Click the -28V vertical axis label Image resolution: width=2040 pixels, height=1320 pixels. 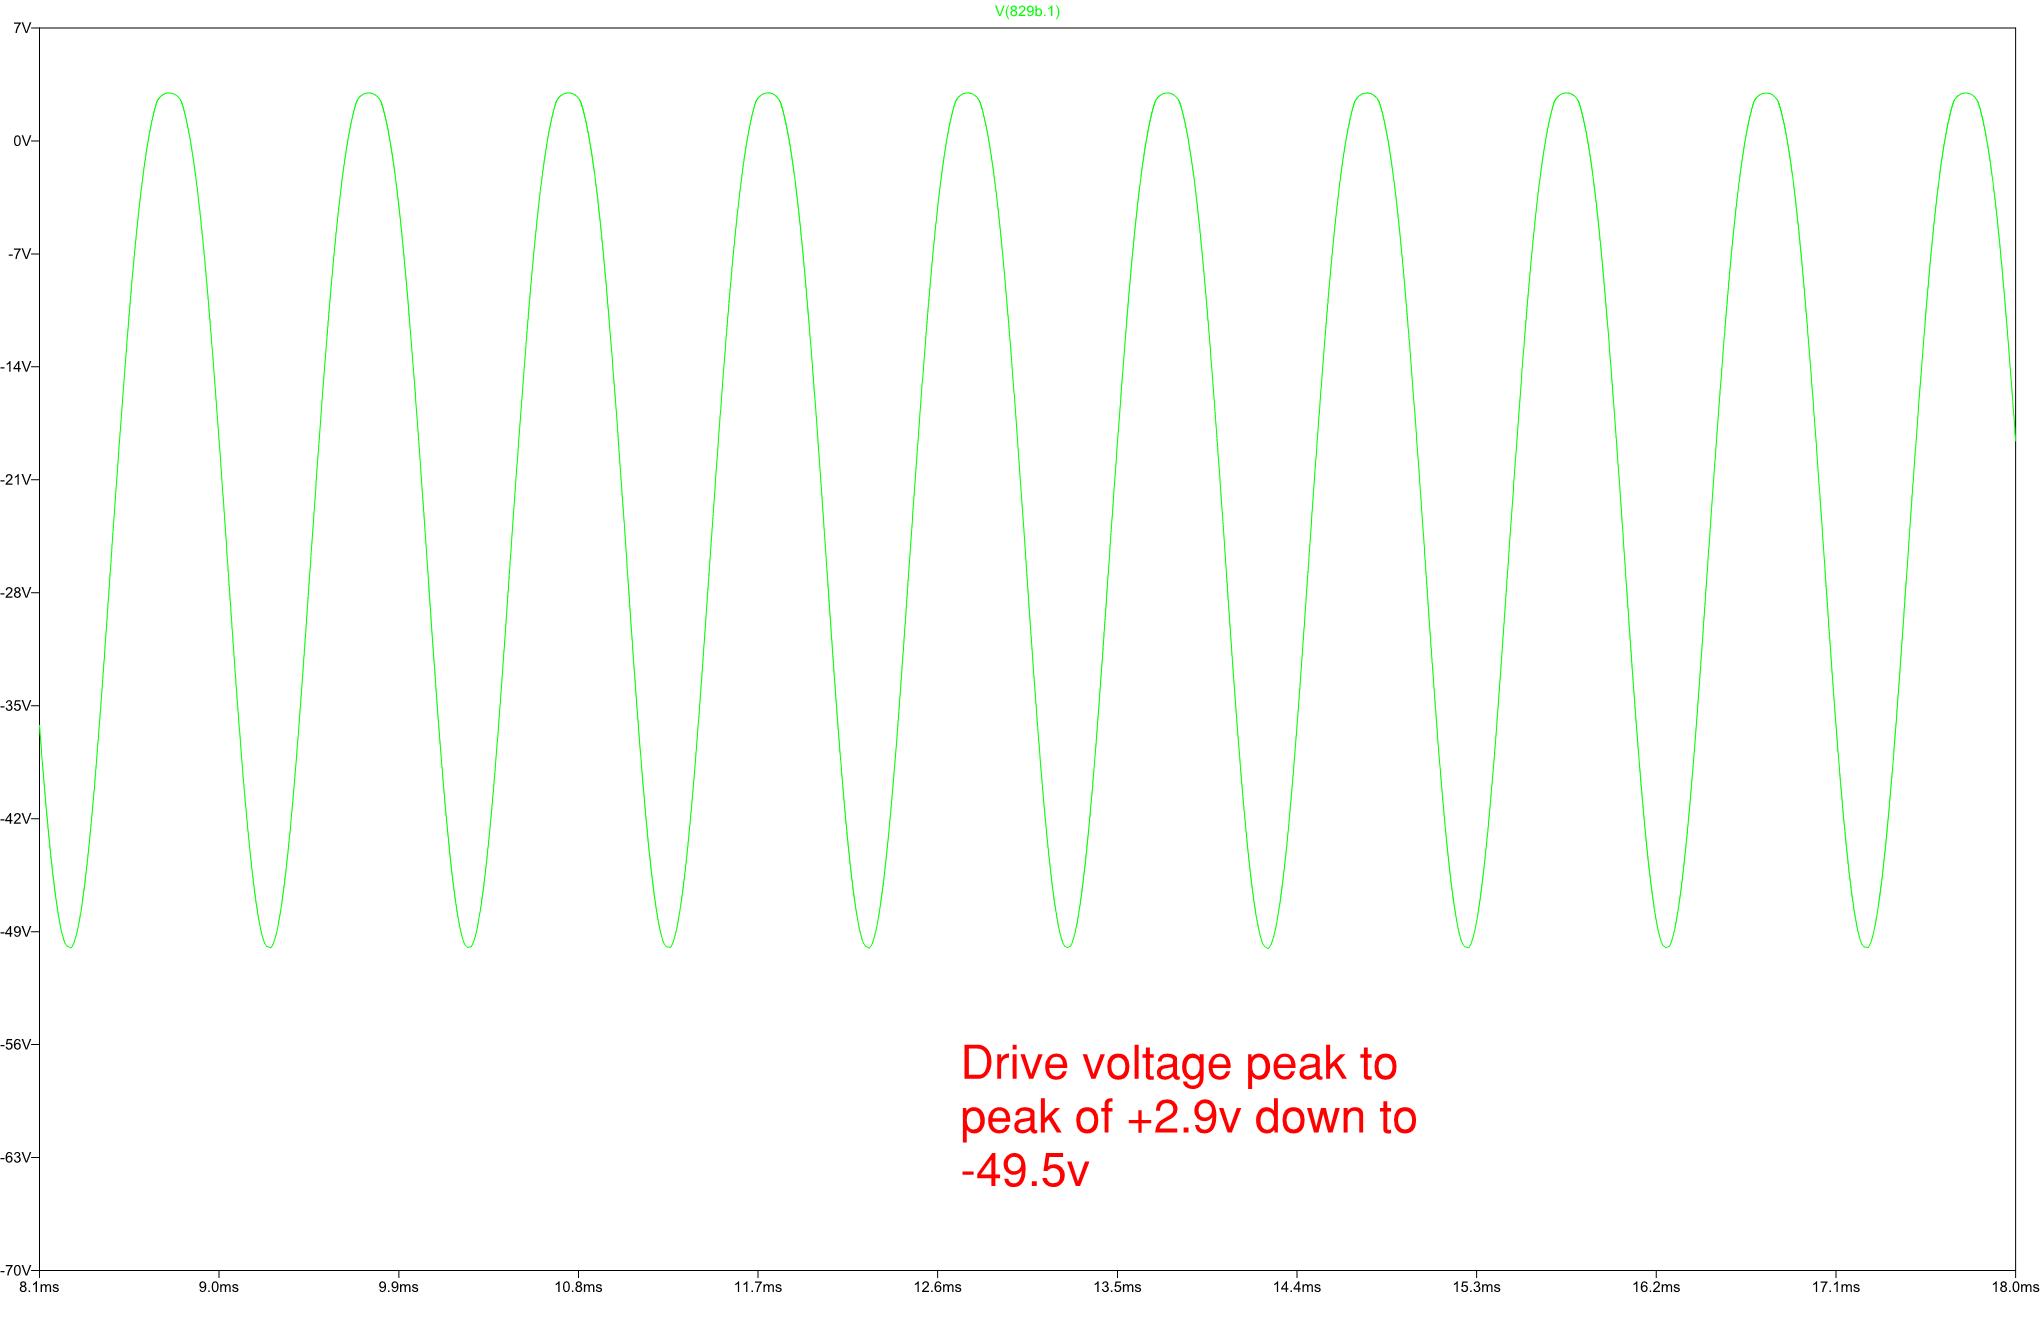[x=15, y=593]
